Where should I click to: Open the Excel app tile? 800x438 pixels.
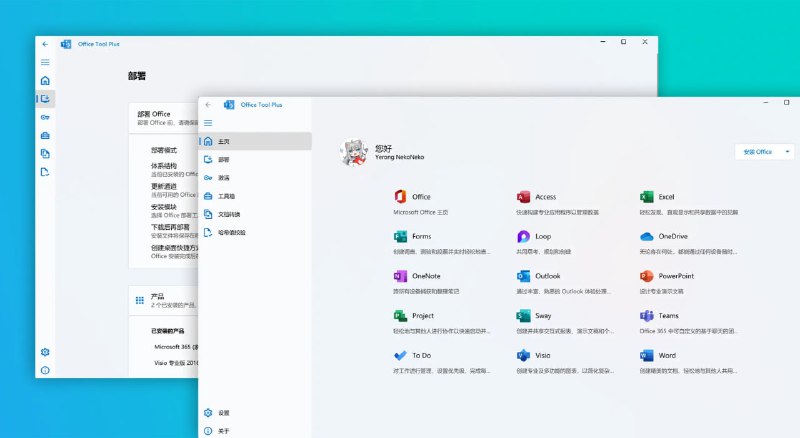647,197
